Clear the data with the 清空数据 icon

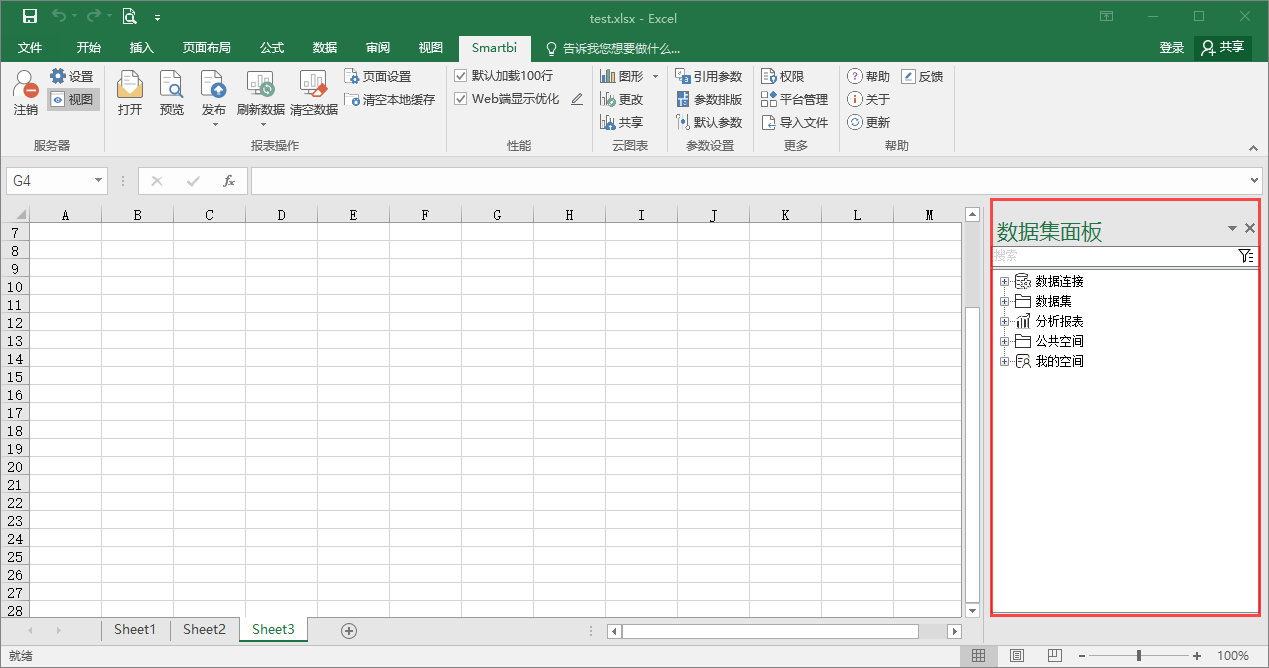314,93
